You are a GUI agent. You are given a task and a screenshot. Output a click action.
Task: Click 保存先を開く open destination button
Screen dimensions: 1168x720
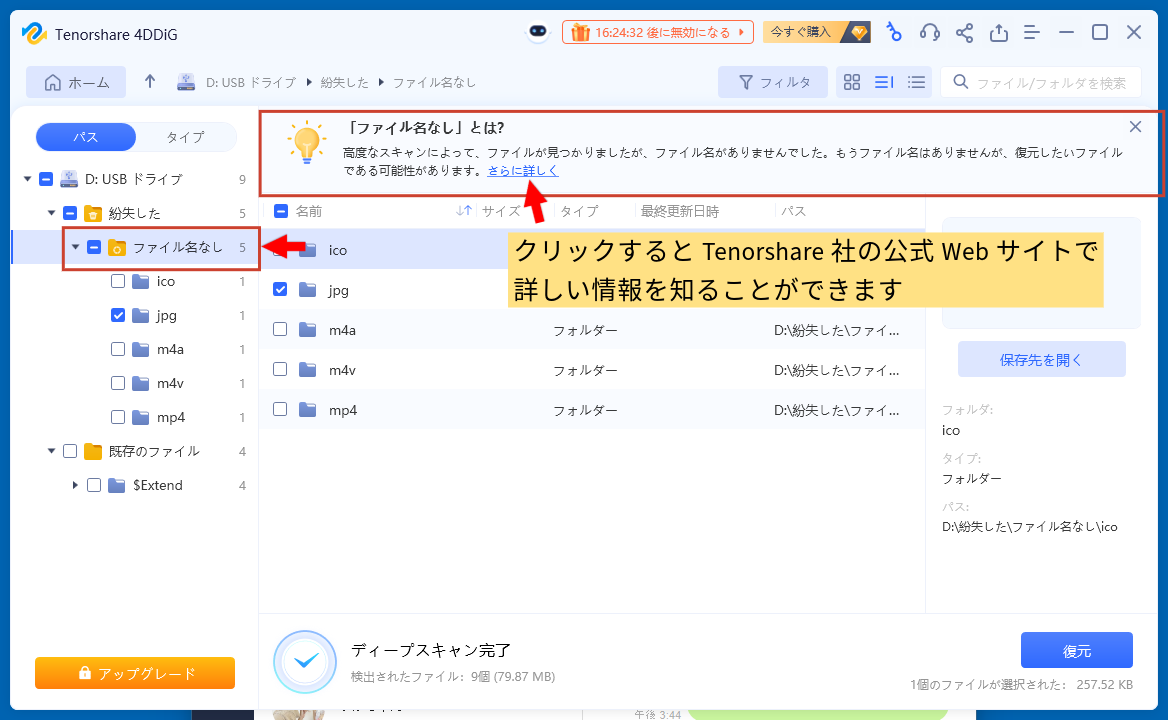click(x=1041, y=360)
